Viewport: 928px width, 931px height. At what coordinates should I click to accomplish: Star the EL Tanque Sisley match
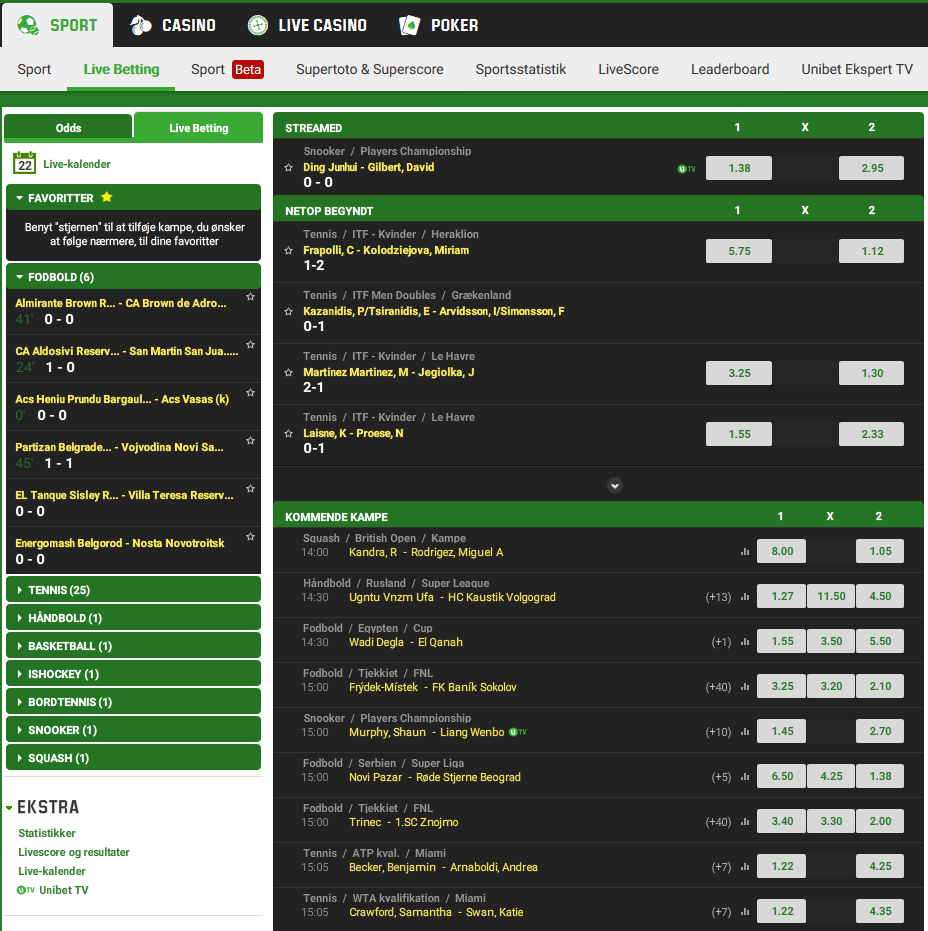pos(251,489)
